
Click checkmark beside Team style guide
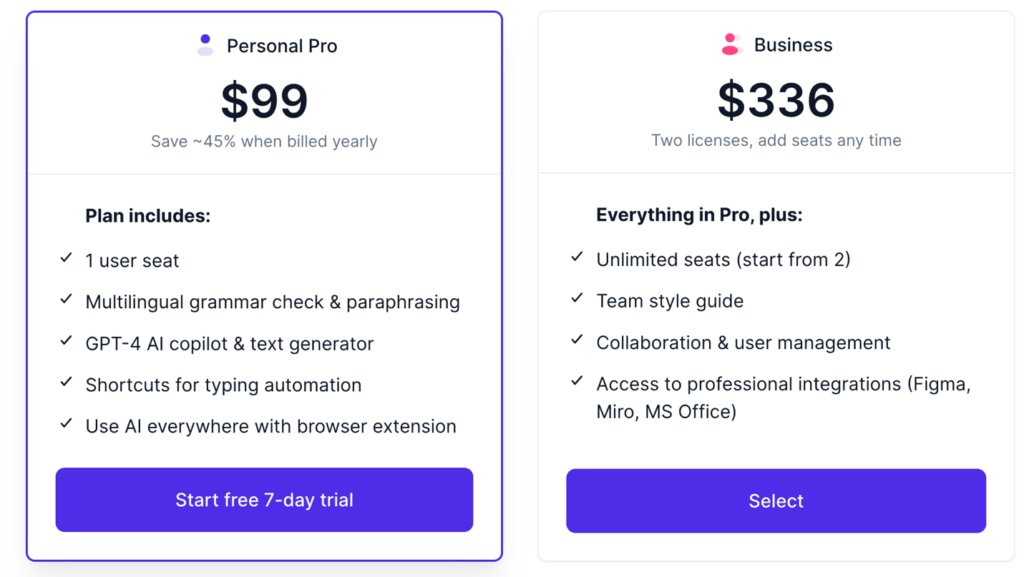click(x=577, y=298)
